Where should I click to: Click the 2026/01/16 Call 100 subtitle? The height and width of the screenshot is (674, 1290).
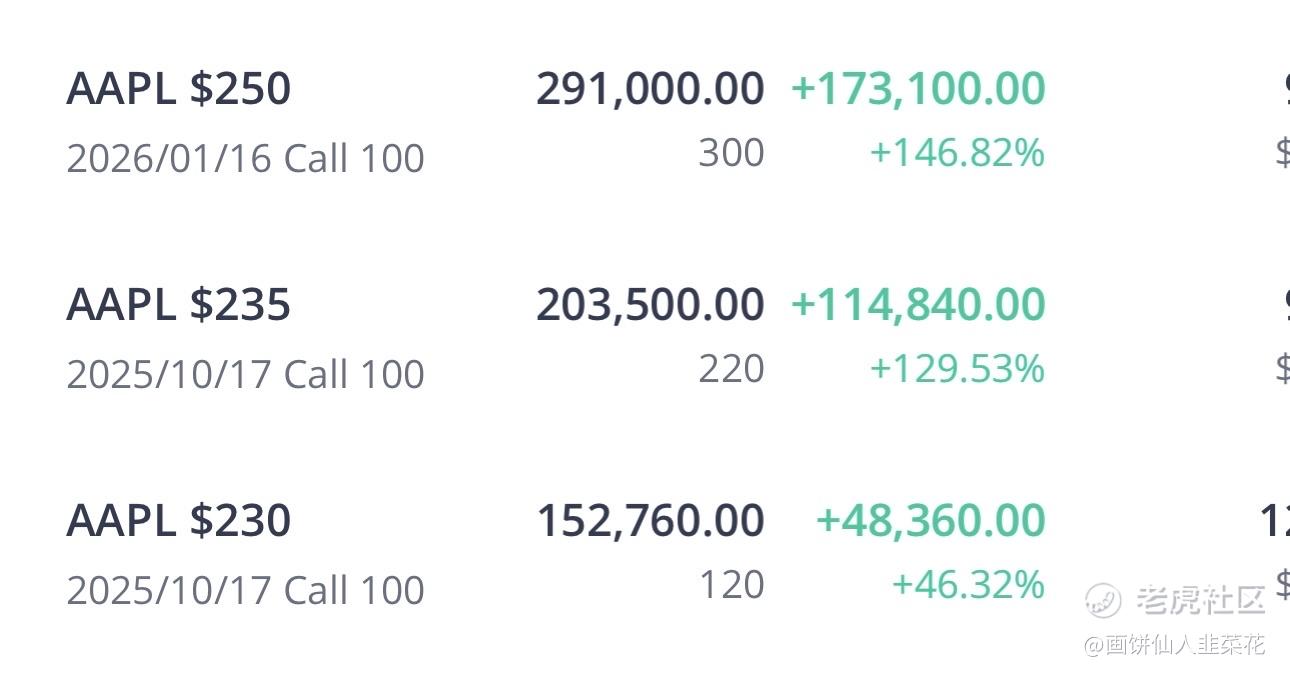pyautogui.click(x=245, y=158)
